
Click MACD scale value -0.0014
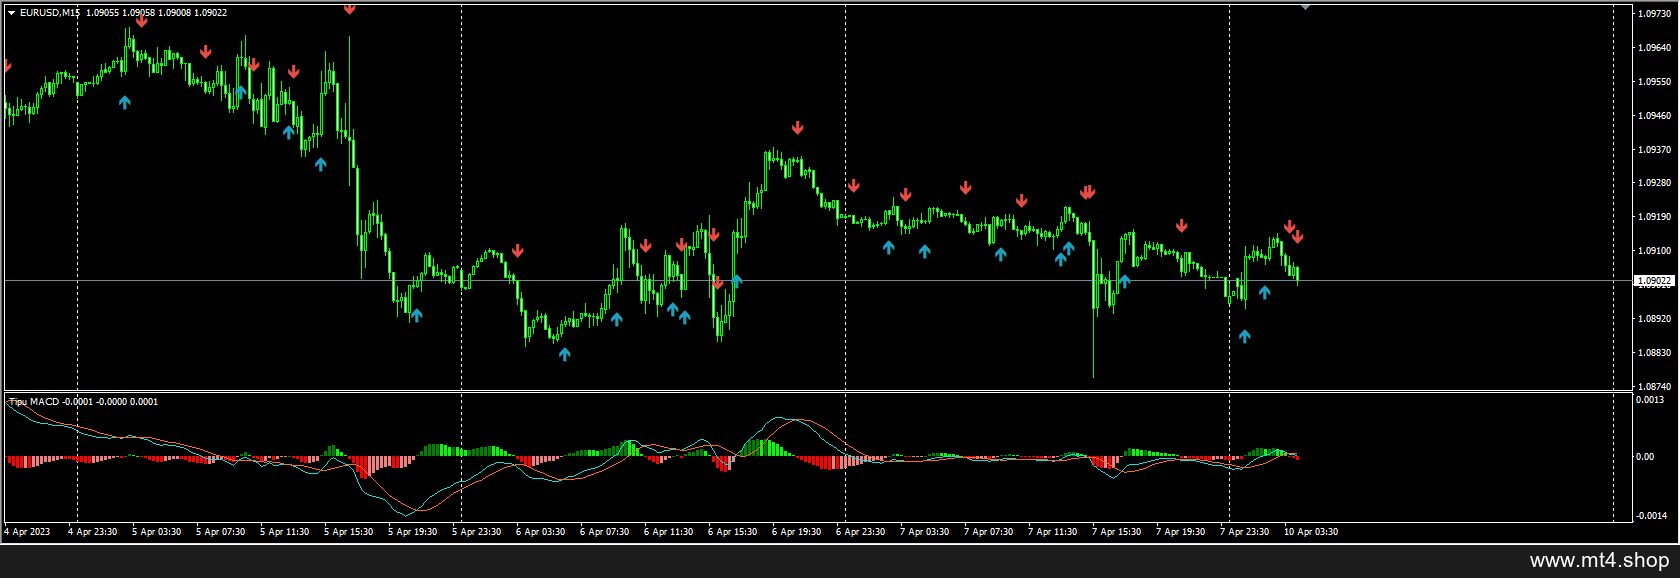coord(1650,516)
